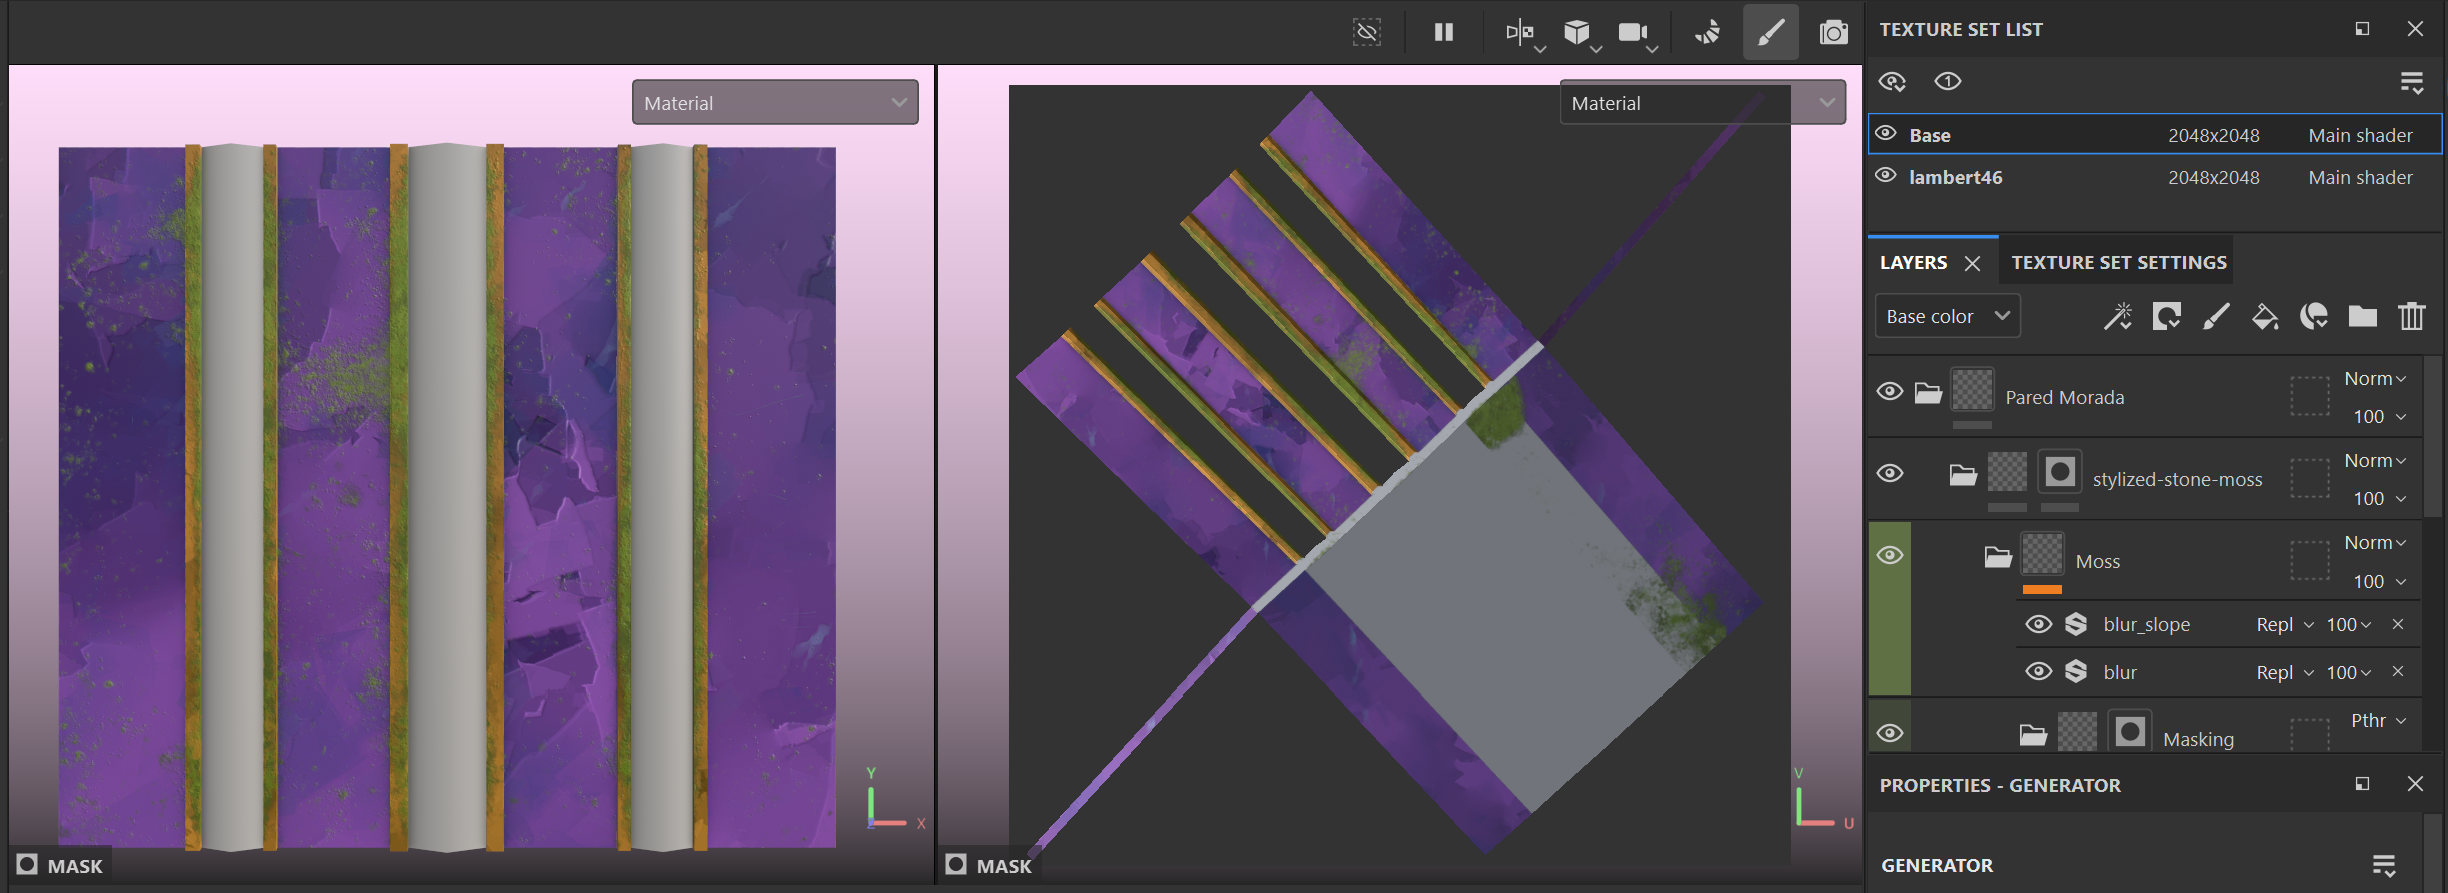The width and height of the screenshot is (2448, 893).
Task: Switch to the Texture Set Settings tab
Action: coord(2119,262)
